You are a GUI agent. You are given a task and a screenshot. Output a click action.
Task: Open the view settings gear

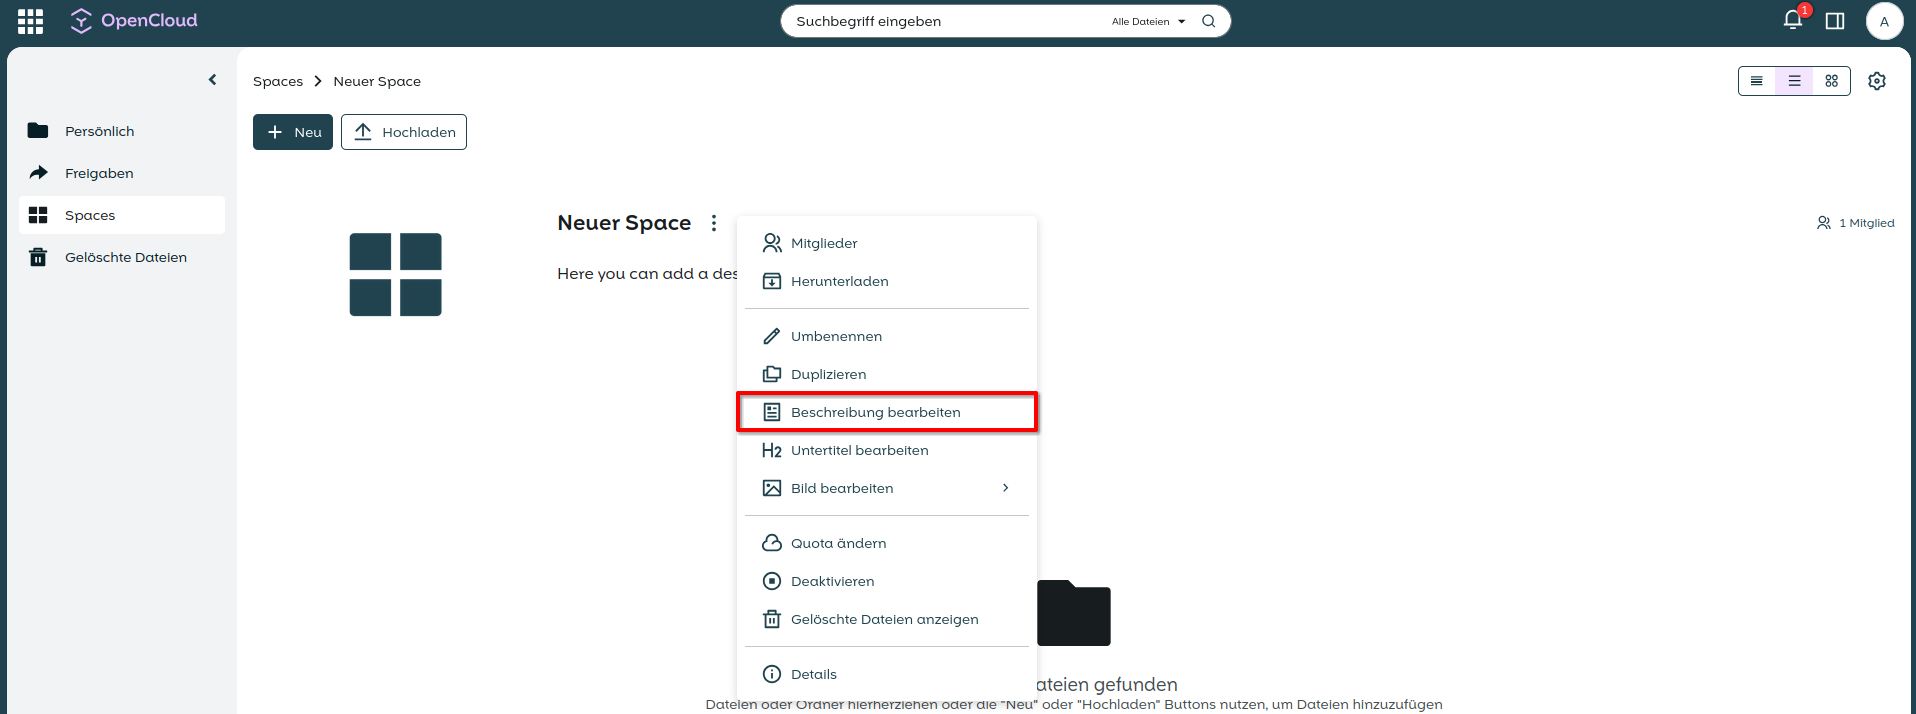(x=1877, y=81)
